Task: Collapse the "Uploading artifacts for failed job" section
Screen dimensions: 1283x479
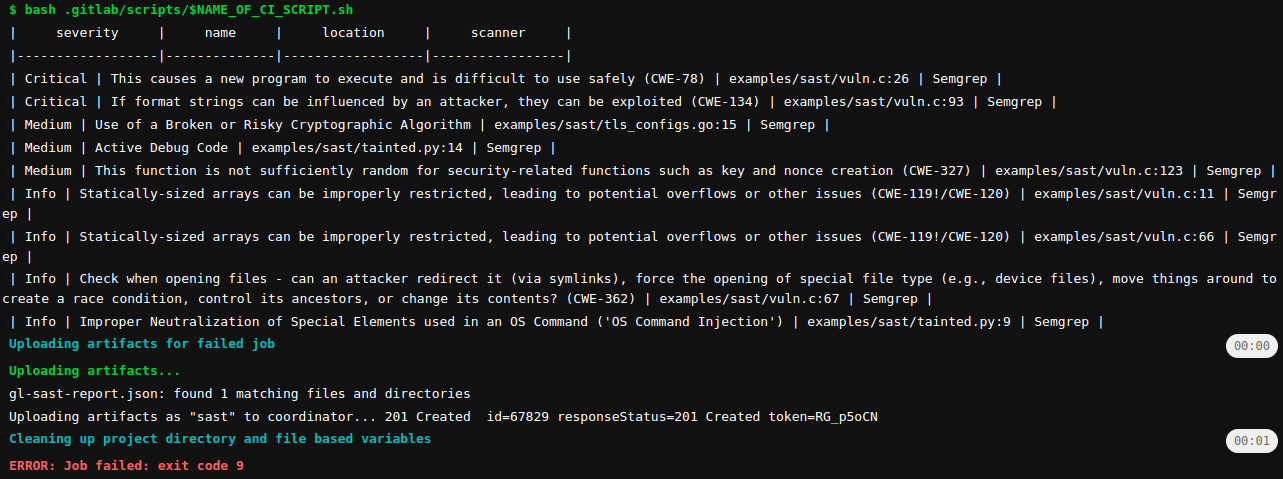Action: 142,345
